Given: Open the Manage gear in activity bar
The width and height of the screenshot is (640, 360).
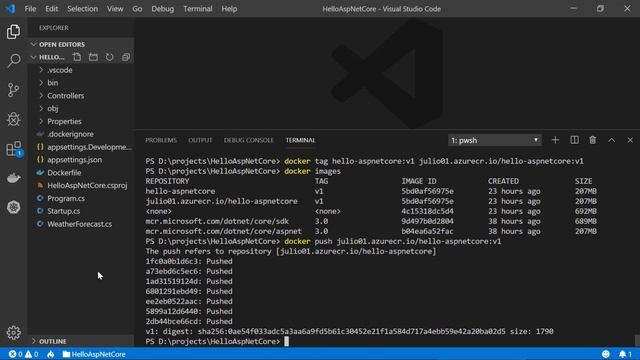Looking at the screenshot, I should (13, 333).
